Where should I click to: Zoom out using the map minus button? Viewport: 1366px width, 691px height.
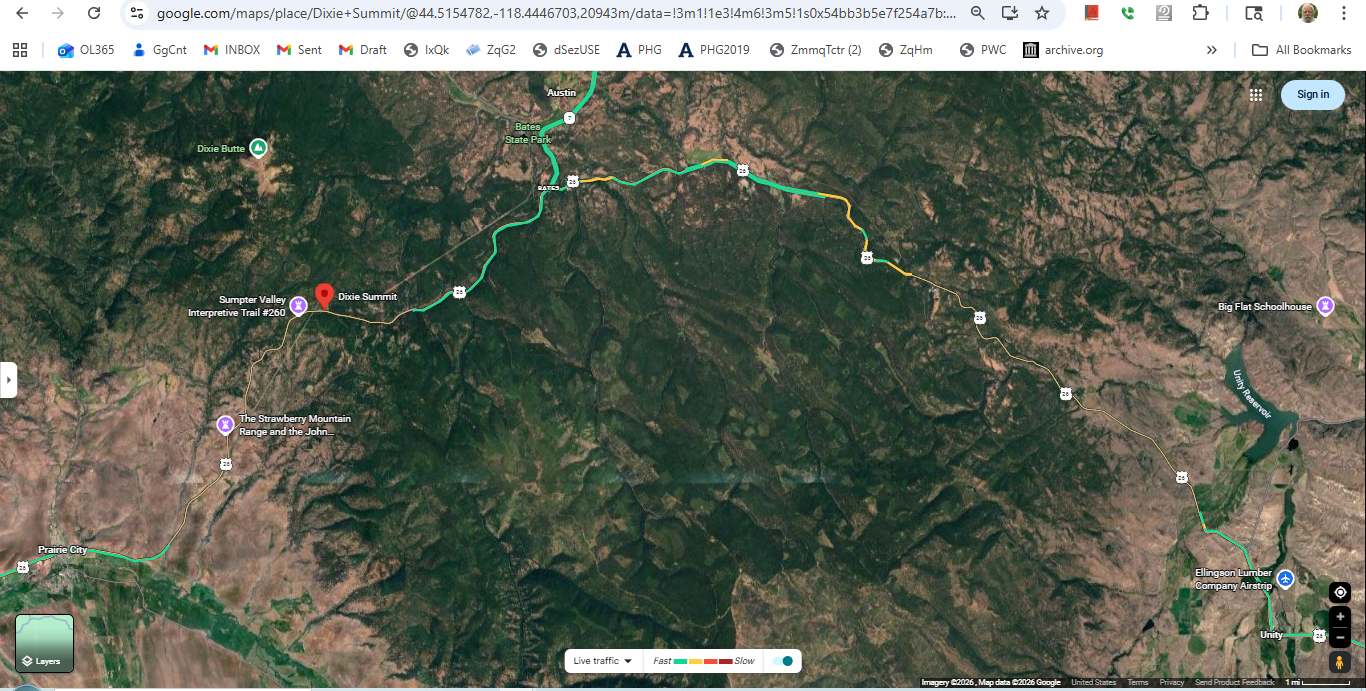point(1340,638)
